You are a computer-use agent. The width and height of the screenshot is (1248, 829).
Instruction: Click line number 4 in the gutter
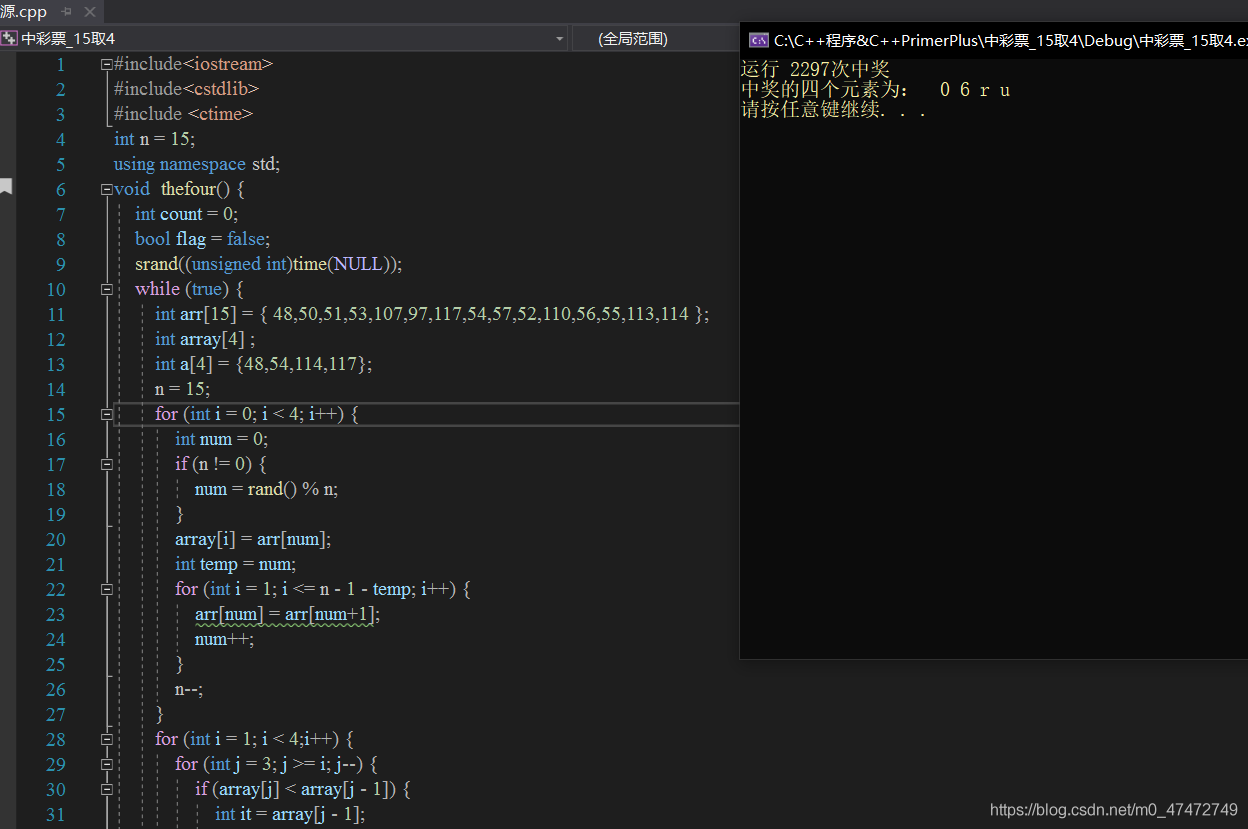[x=60, y=139]
